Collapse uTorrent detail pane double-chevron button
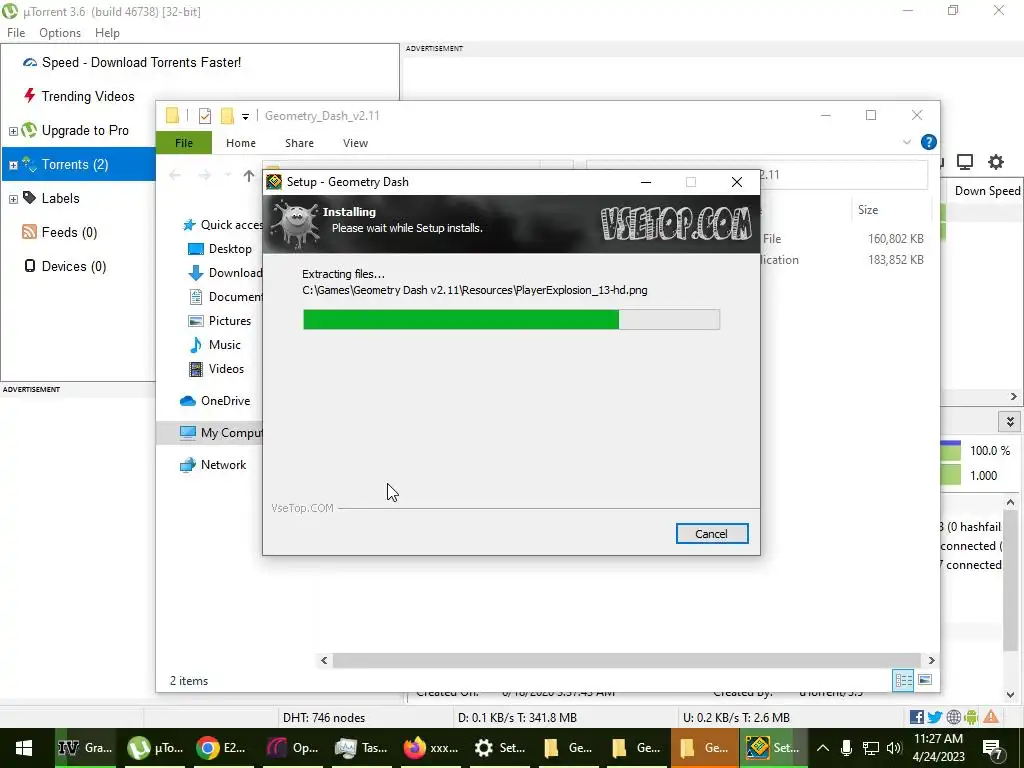This screenshot has height=768, width=1024. pyautogui.click(x=1010, y=422)
